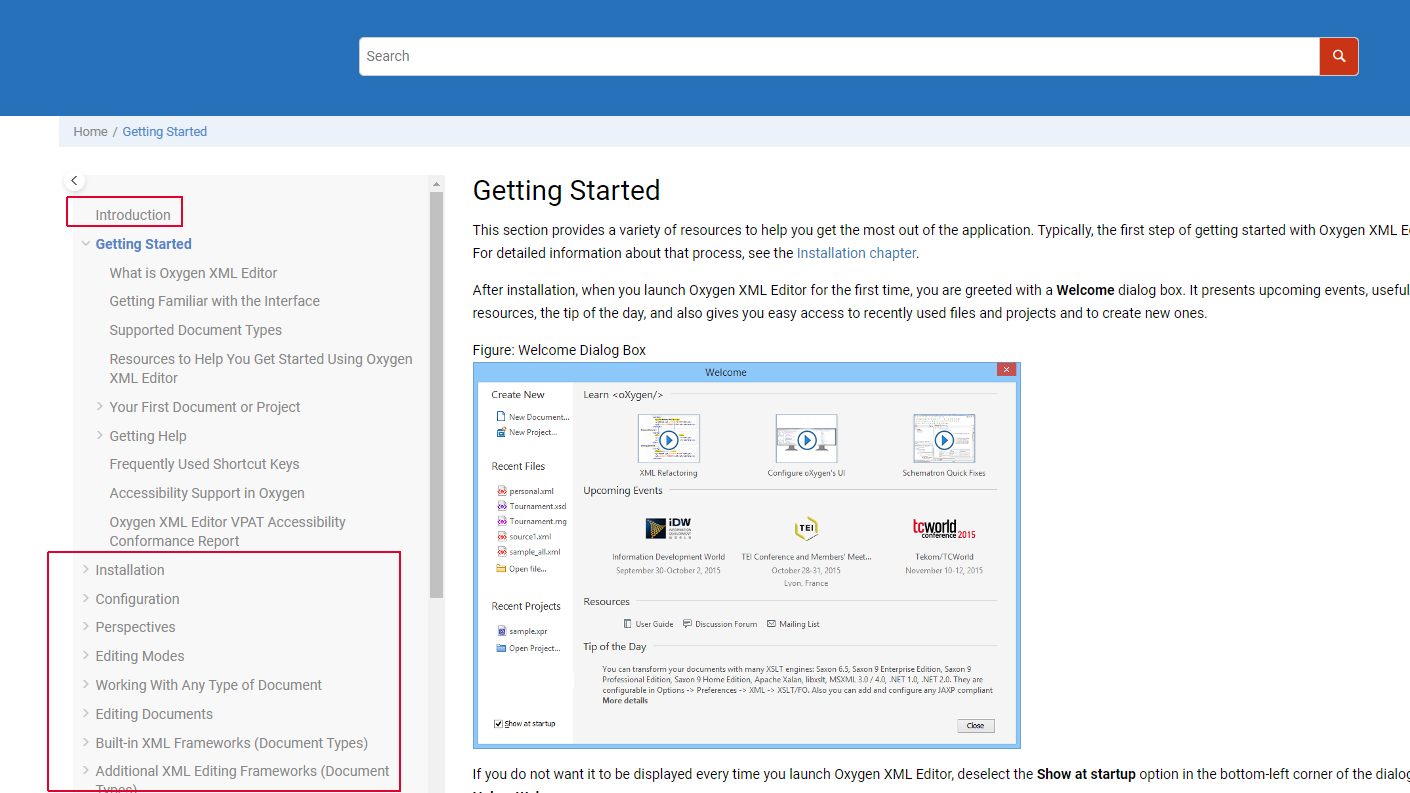This screenshot has width=1410, height=793.
Task: Expand Built-in XML Frameworks chevron
Action: pos(86,742)
